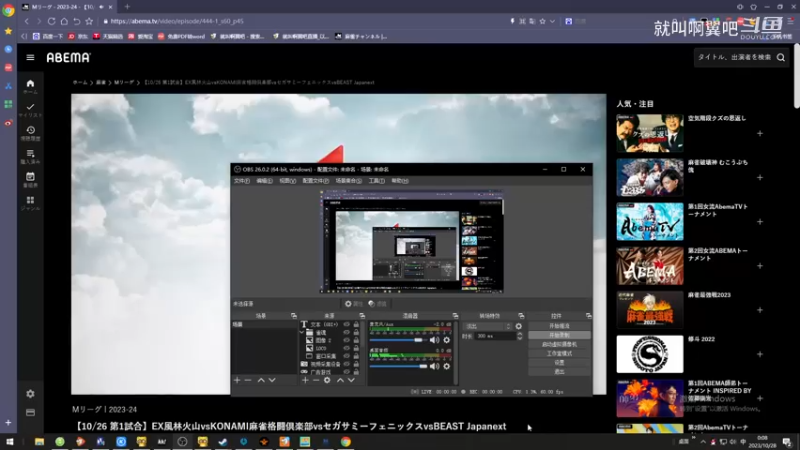The width and height of the screenshot is (800, 450).
Task: Mute the 桌面音频 audio channel
Action: pyautogui.click(x=434, y=366)
